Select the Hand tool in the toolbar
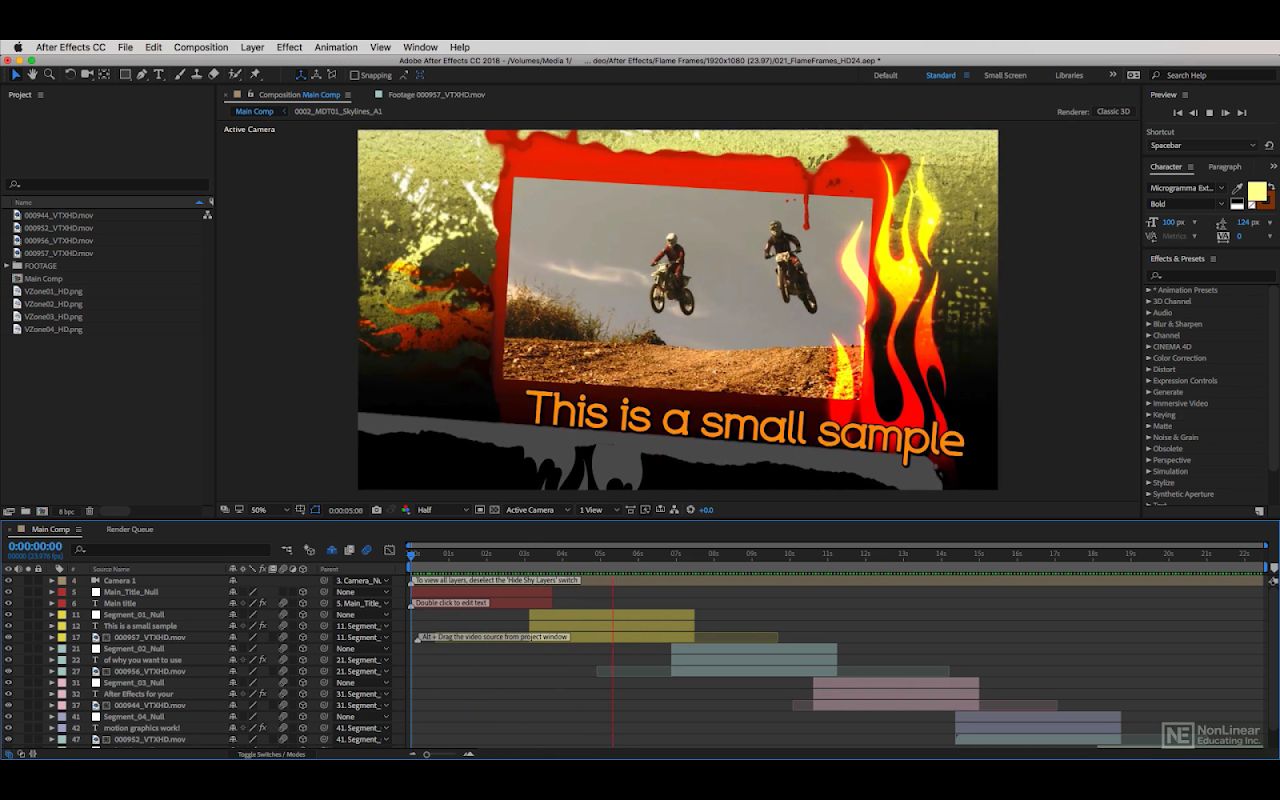 (32, 75)
